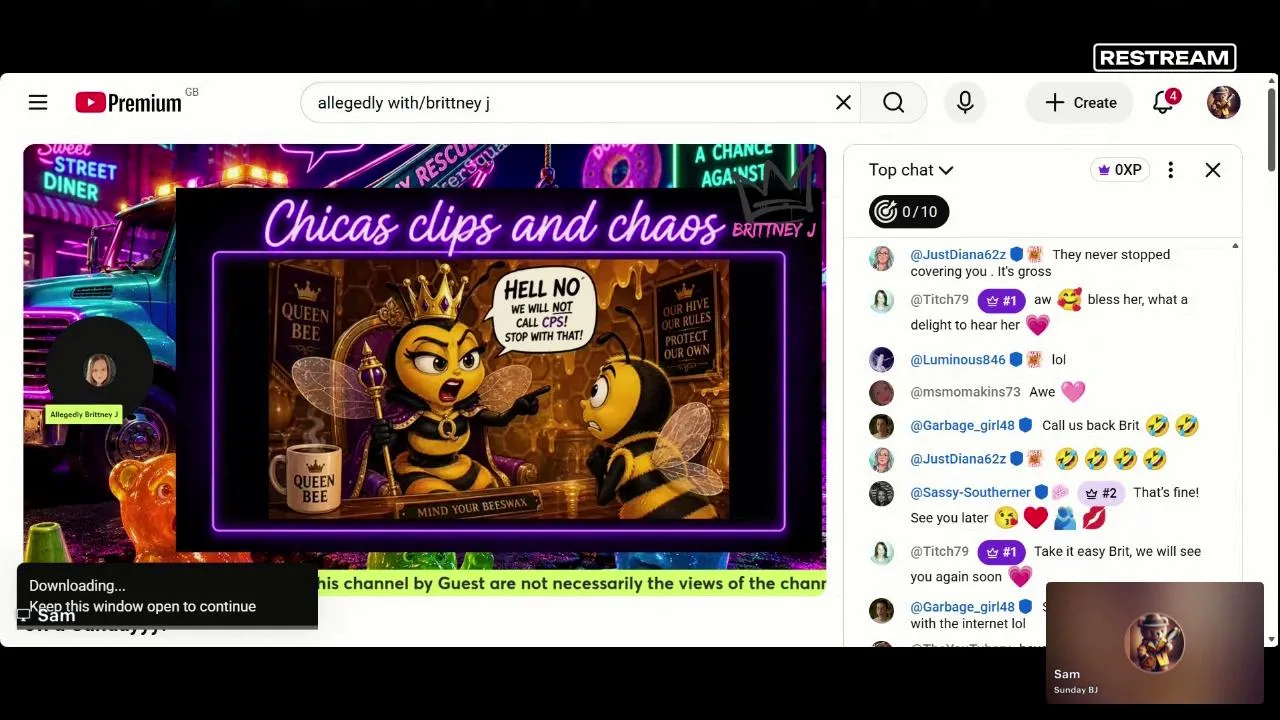Click the 'lol' message from @Luminous846
The image size is (1280, 720).
pyautogui.click(x=1058, y=360)
